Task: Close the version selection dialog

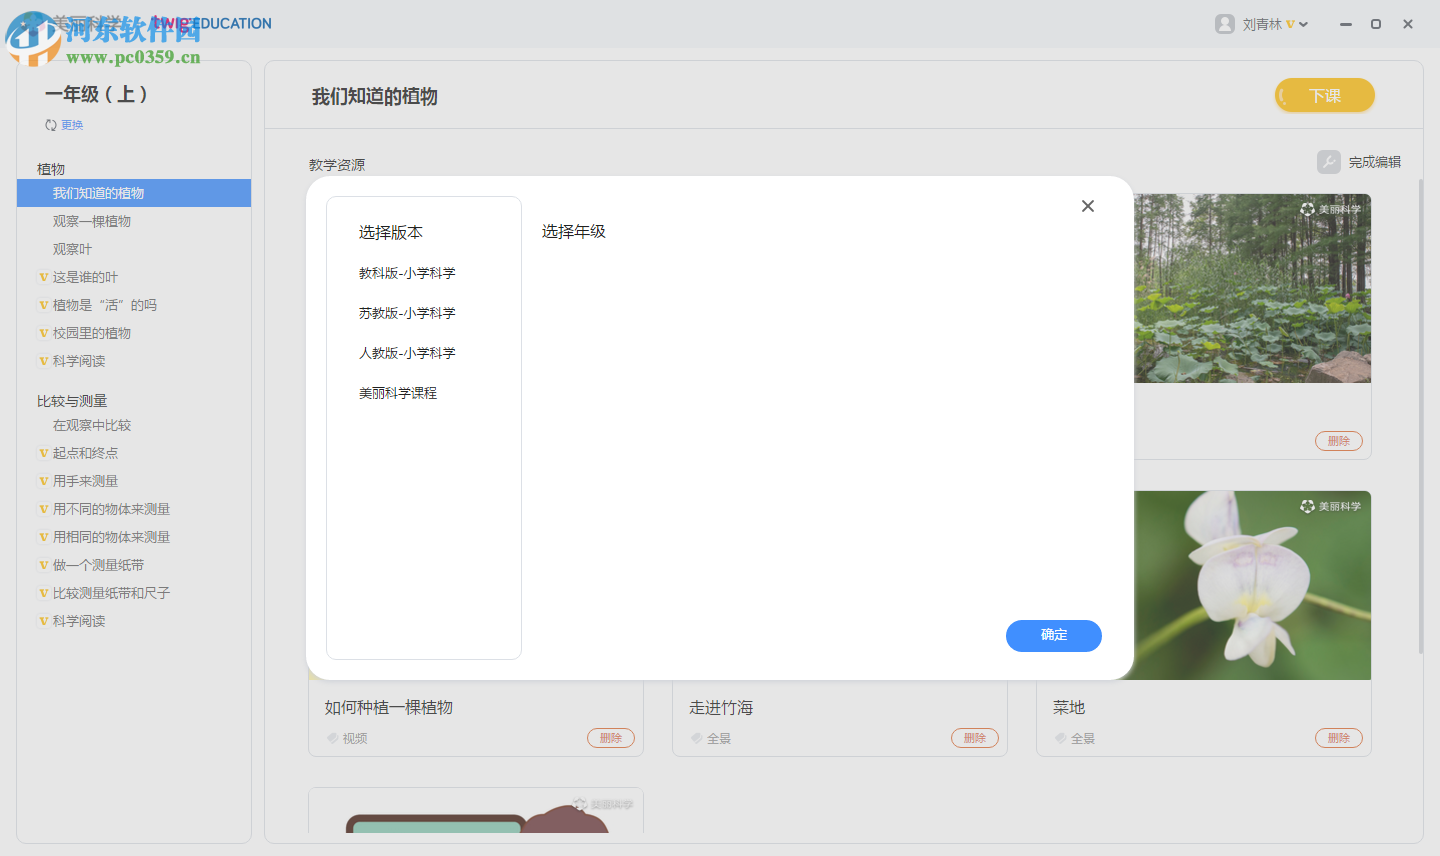Action: (x=1088, y=206)
